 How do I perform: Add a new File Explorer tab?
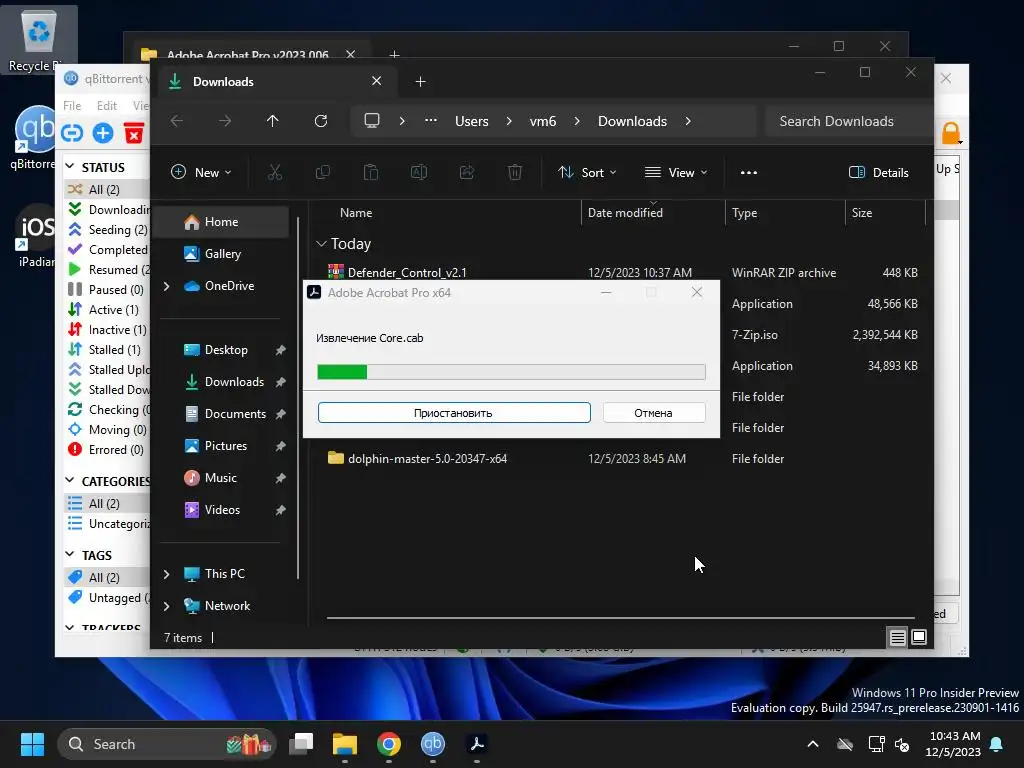(x=421, y=82)
